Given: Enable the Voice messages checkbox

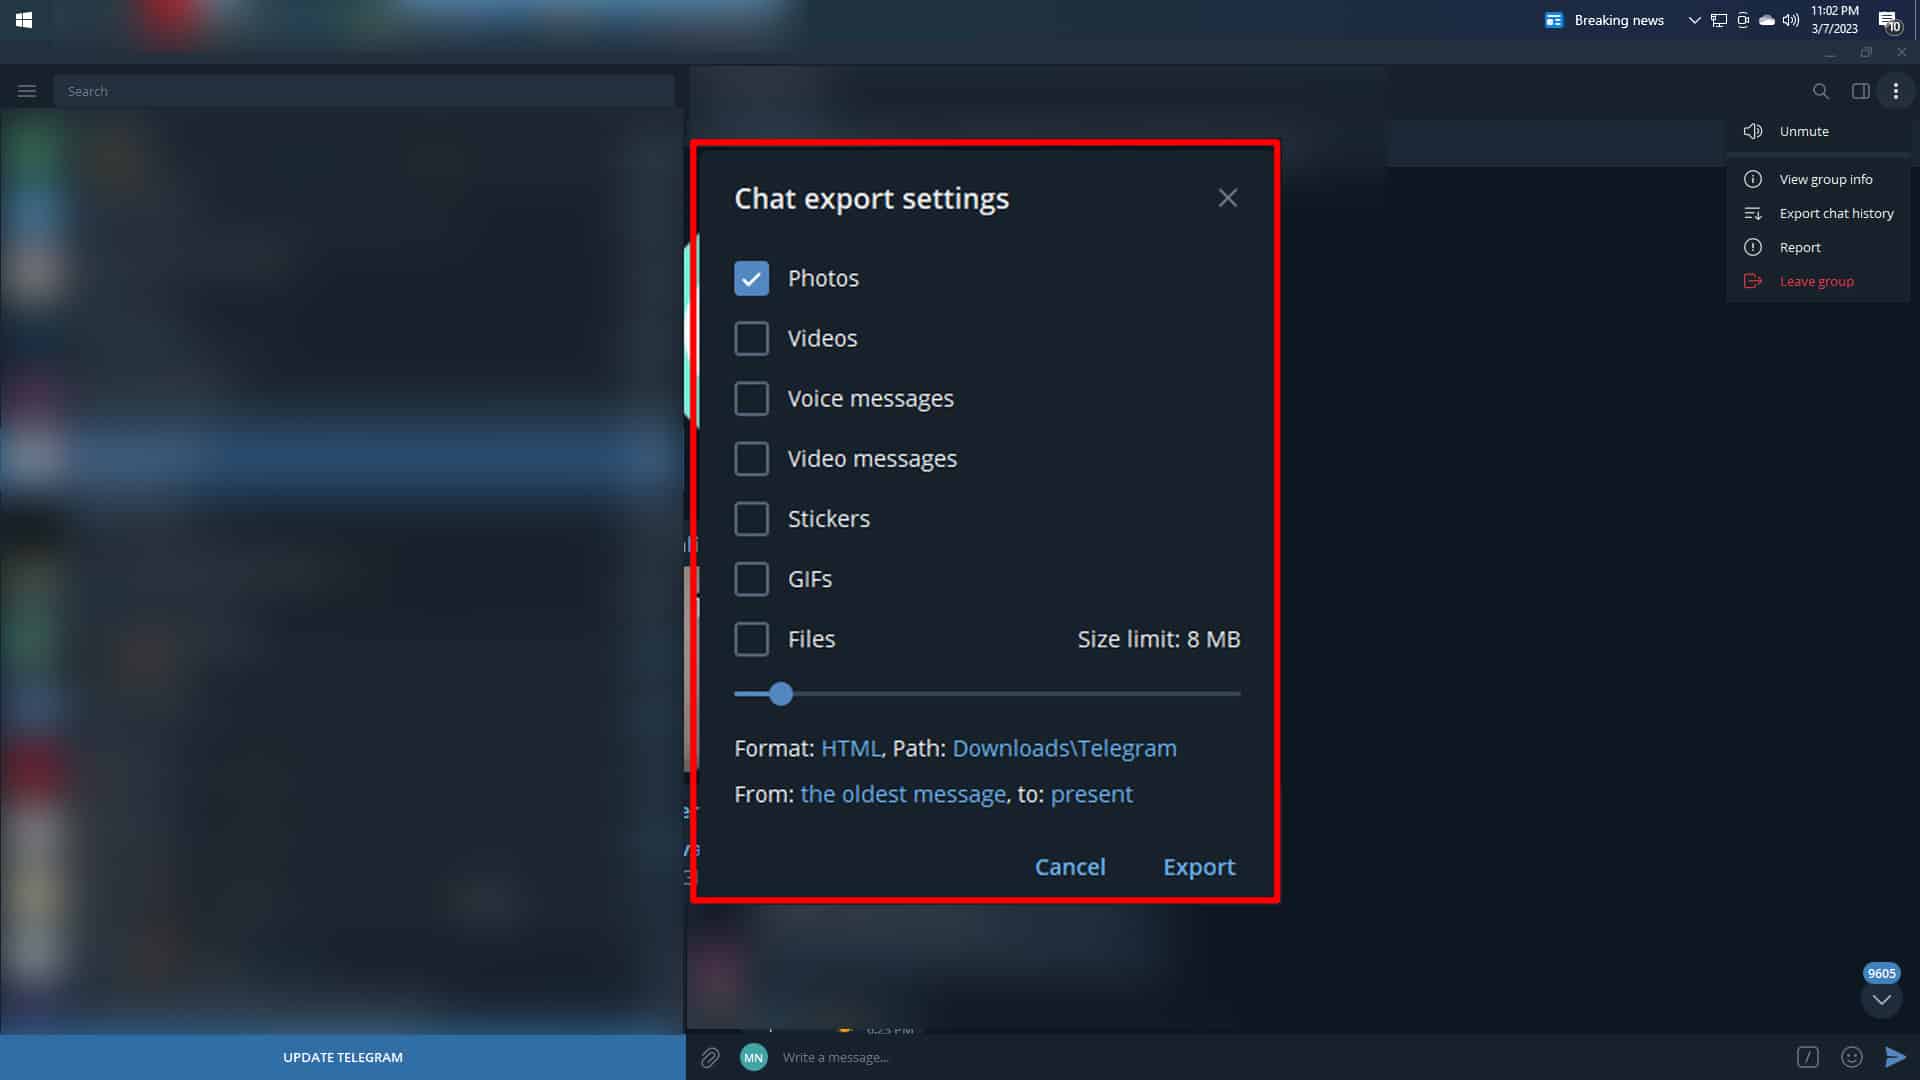Looking at the screenshot, I should tap(750, 398).
